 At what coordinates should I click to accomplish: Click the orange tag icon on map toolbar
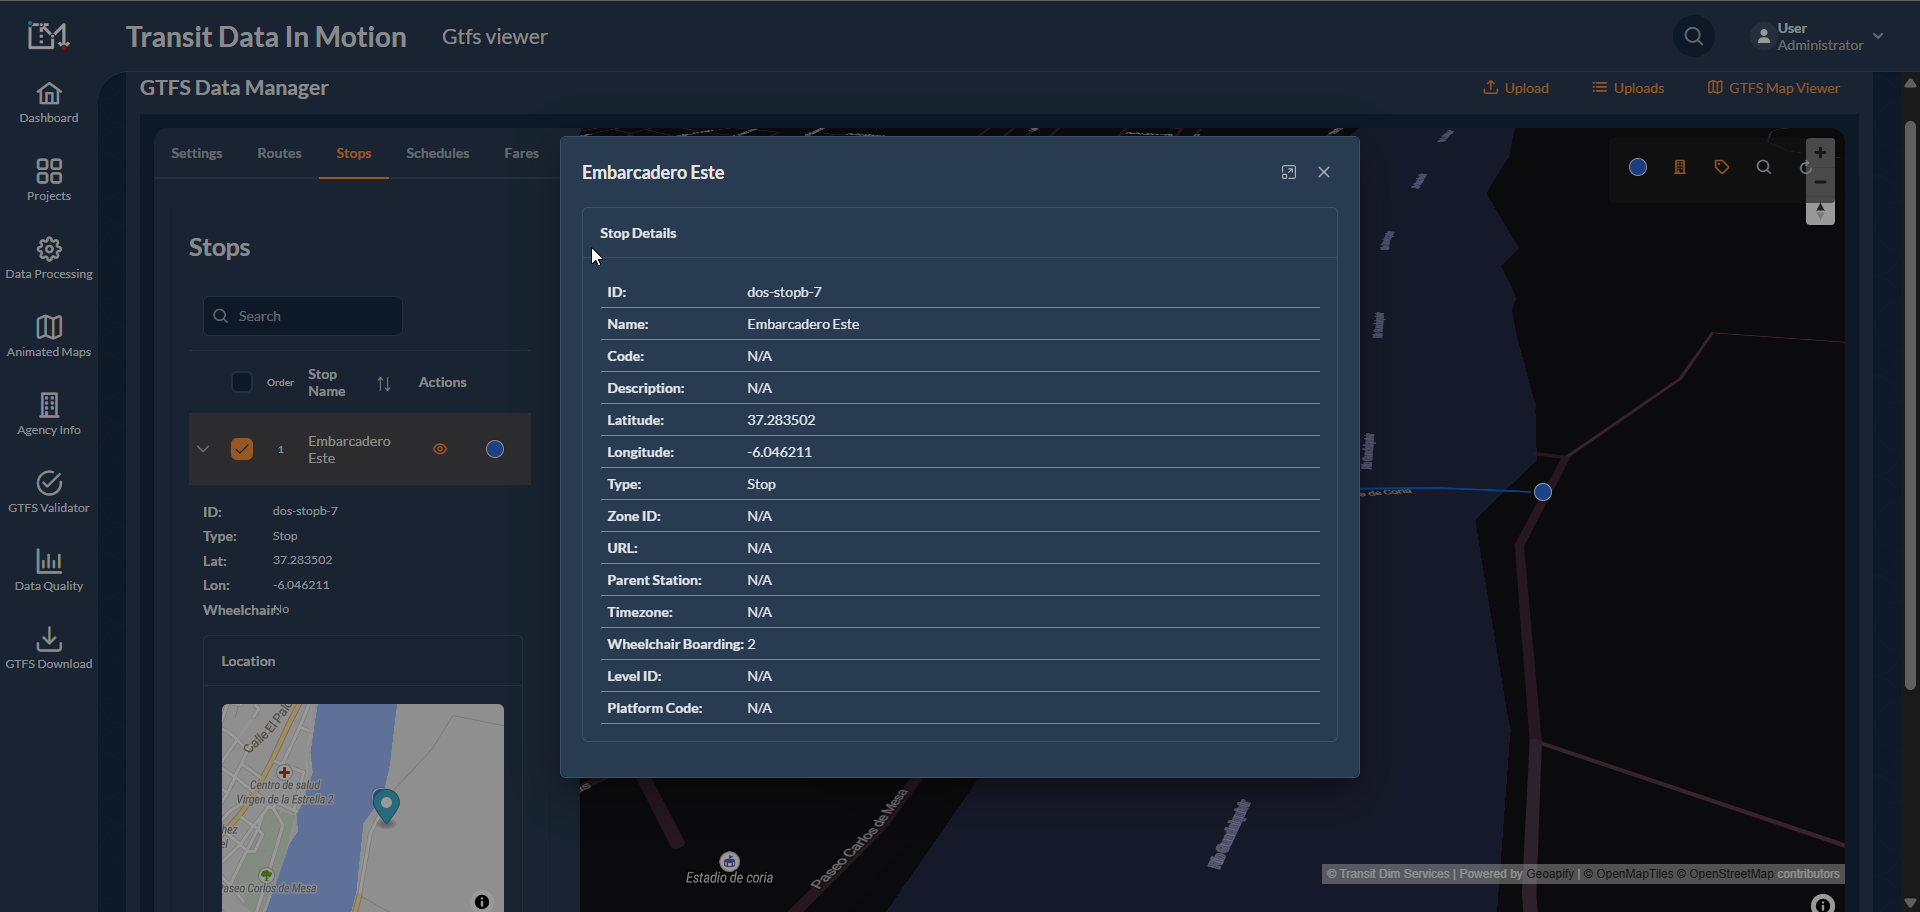[x=1722, y=167]
